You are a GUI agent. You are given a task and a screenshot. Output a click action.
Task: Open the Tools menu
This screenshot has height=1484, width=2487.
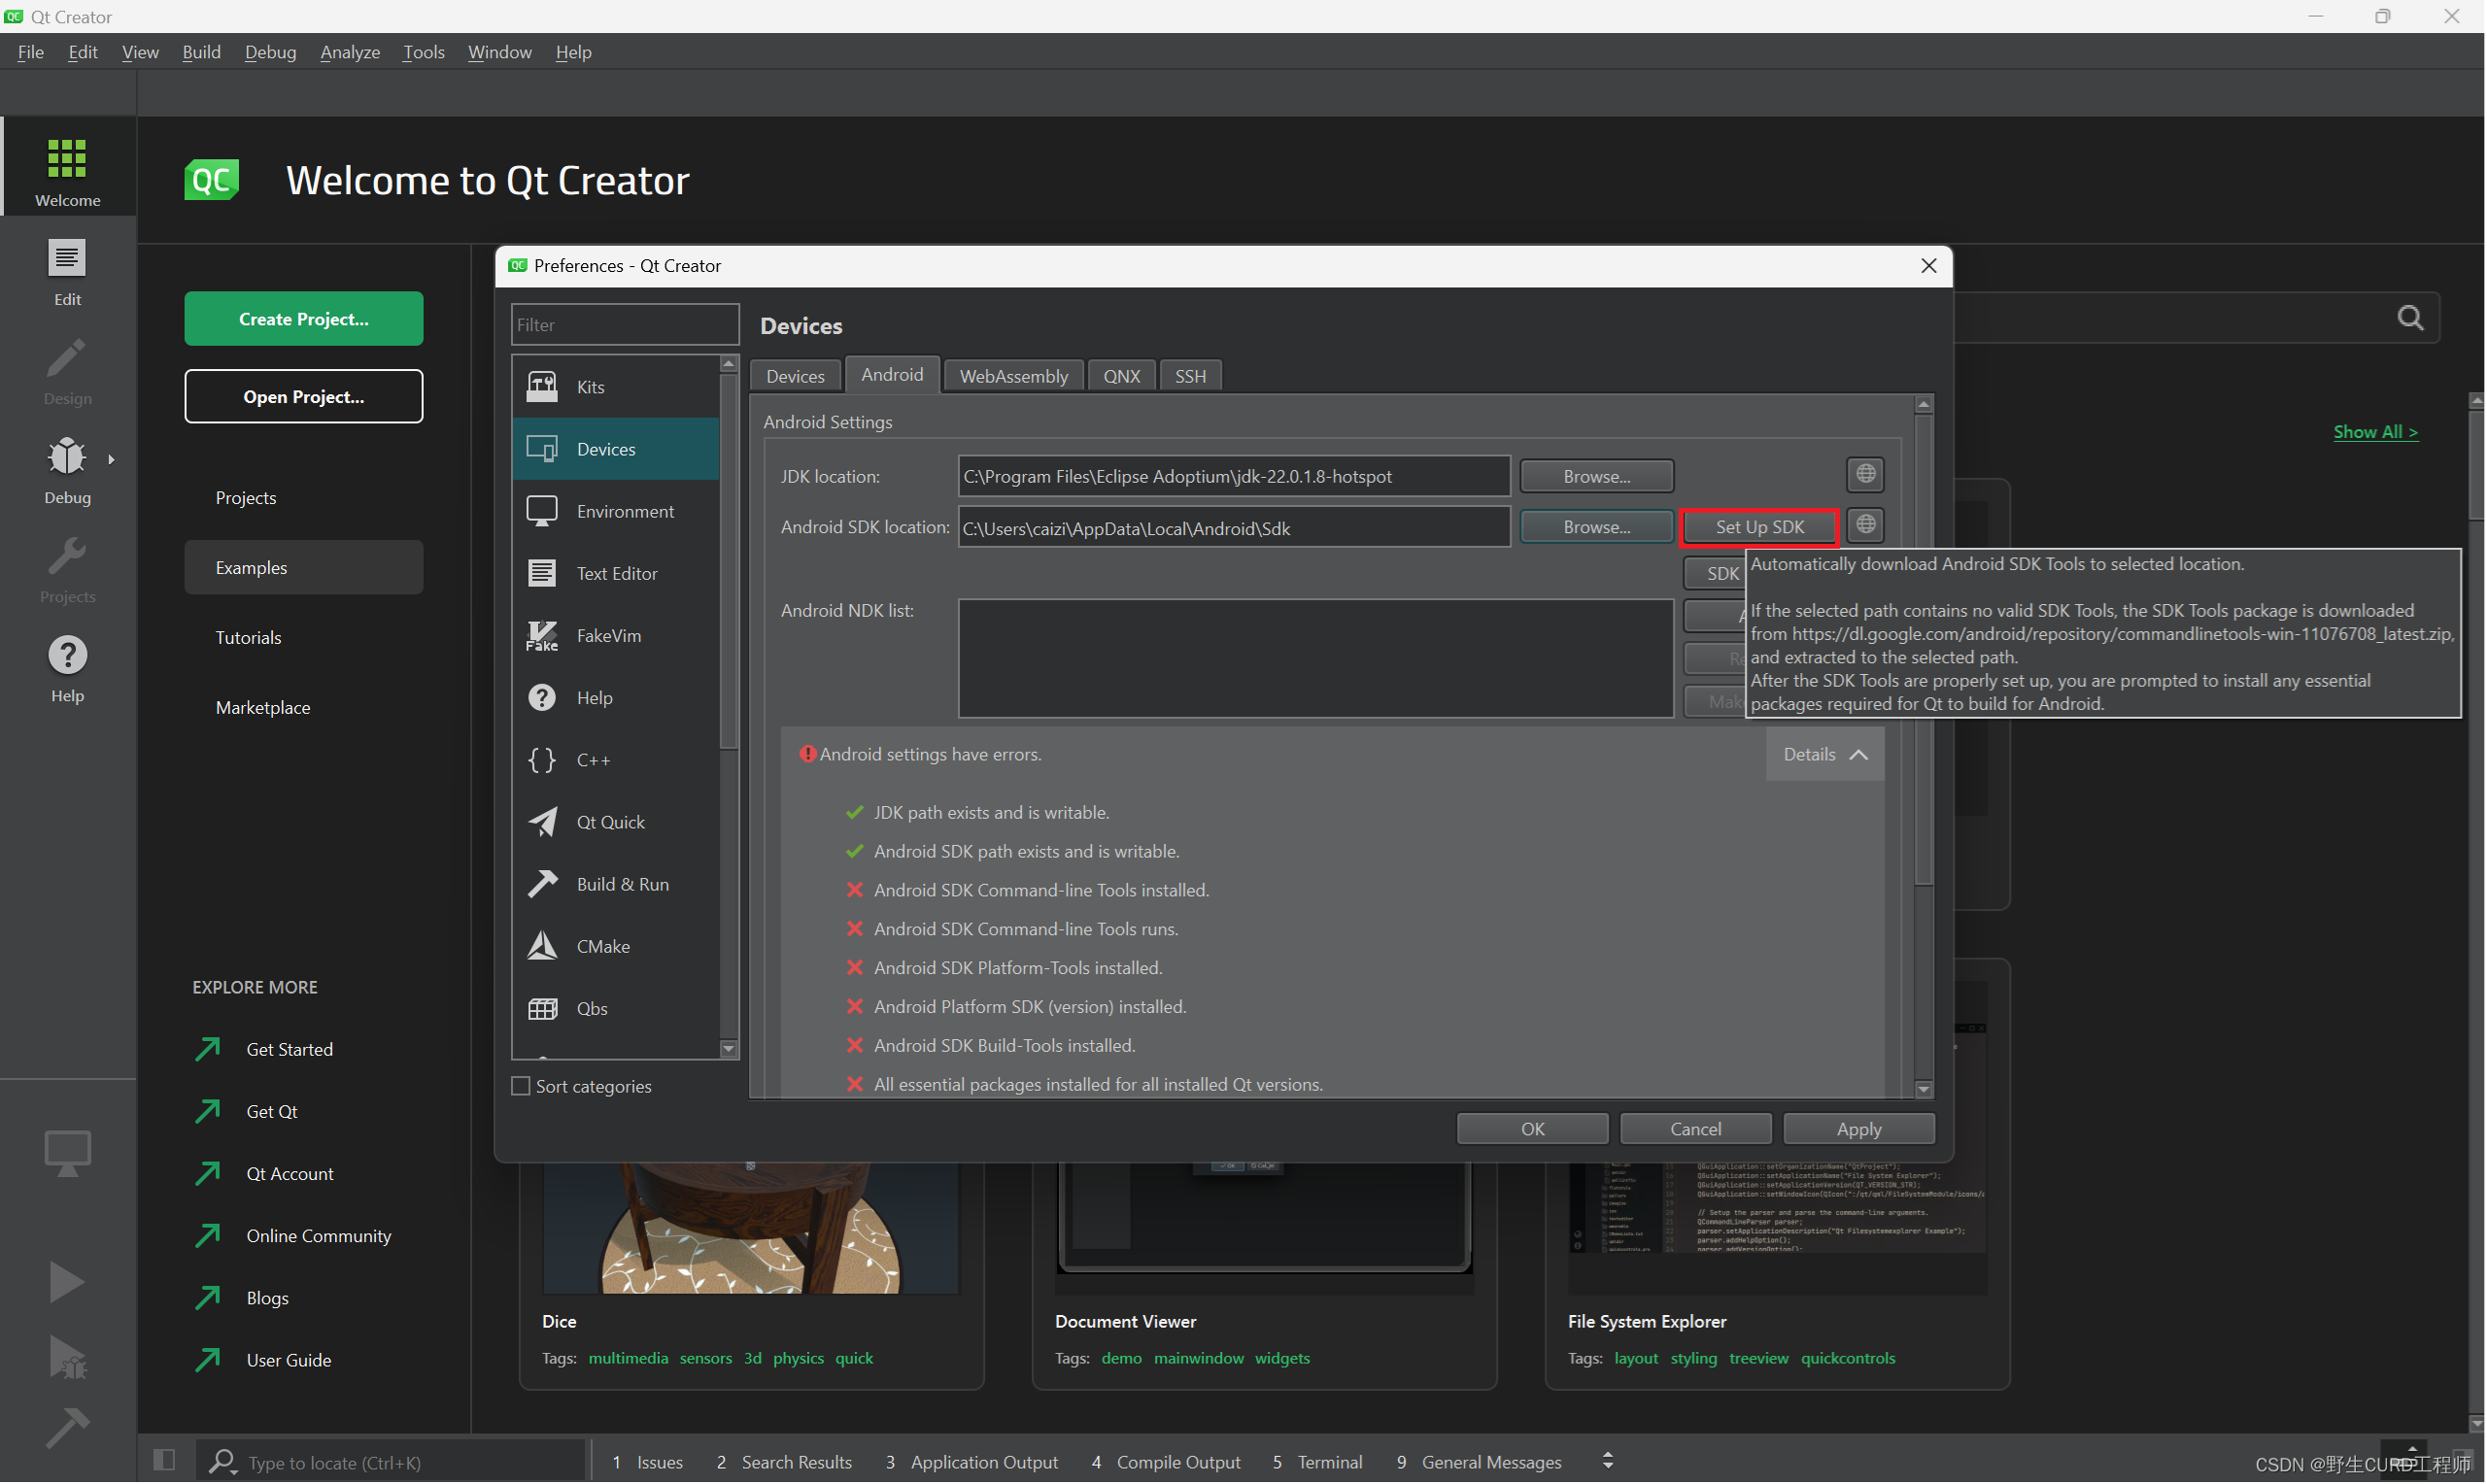click(x=424, y=52)
